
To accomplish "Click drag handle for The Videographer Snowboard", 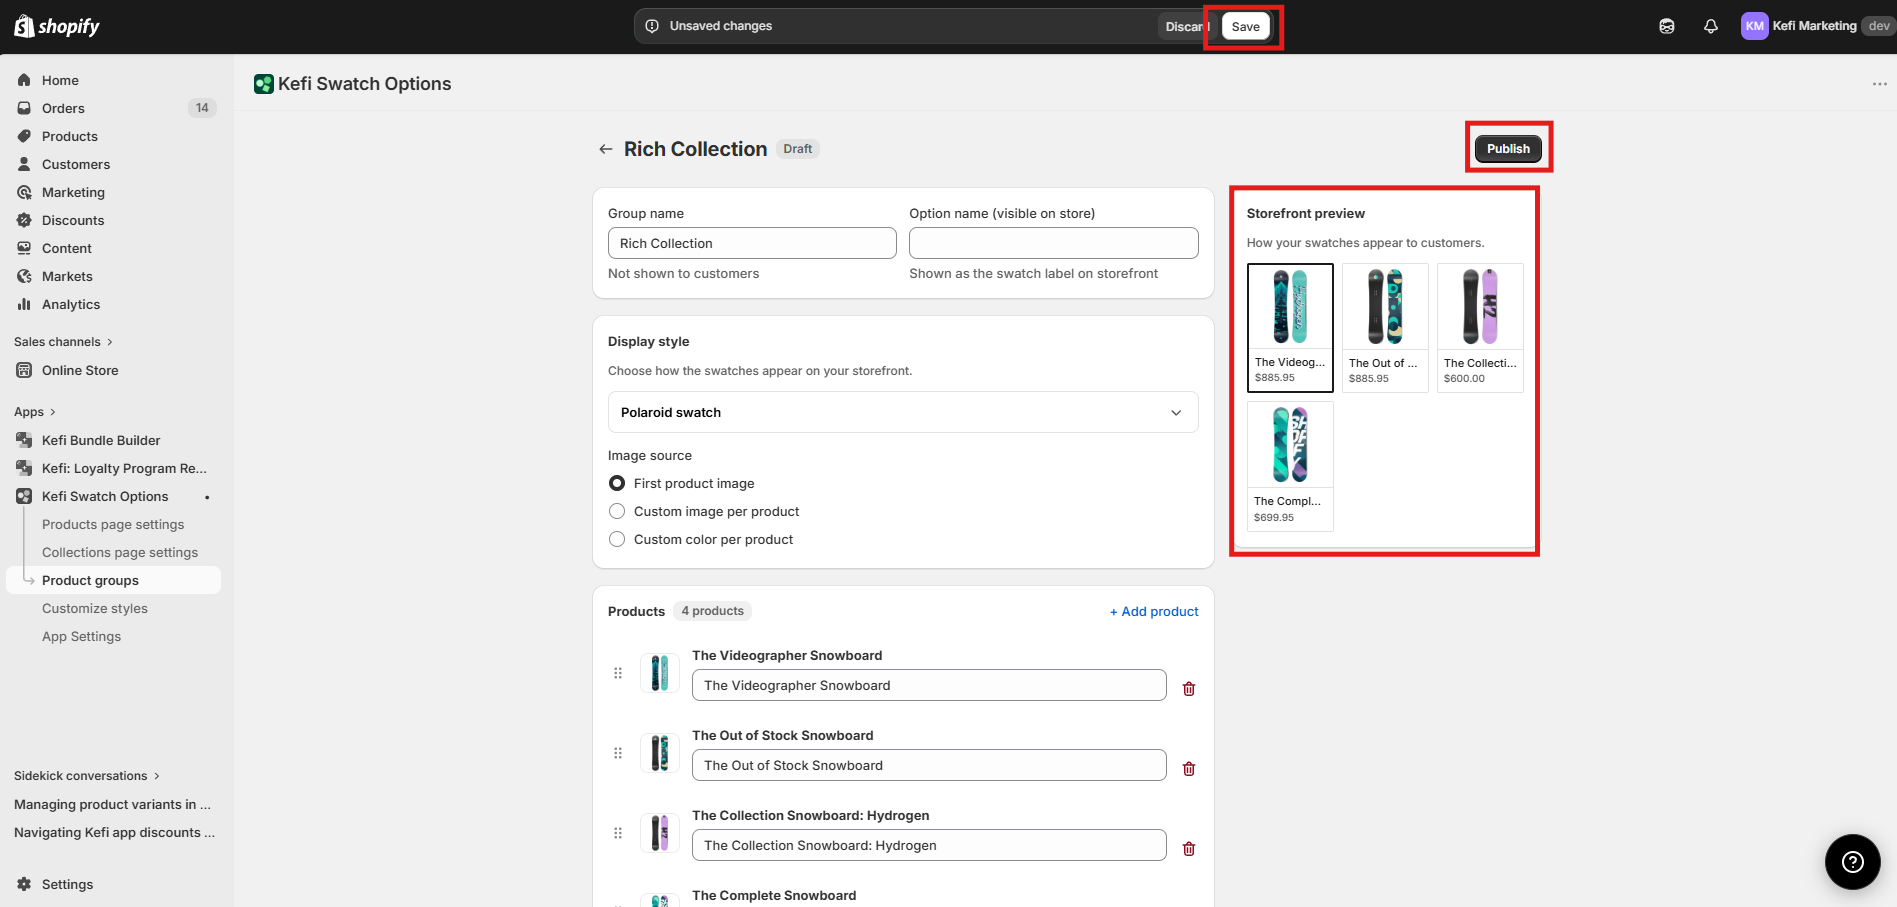I will (x=618, y=673).
